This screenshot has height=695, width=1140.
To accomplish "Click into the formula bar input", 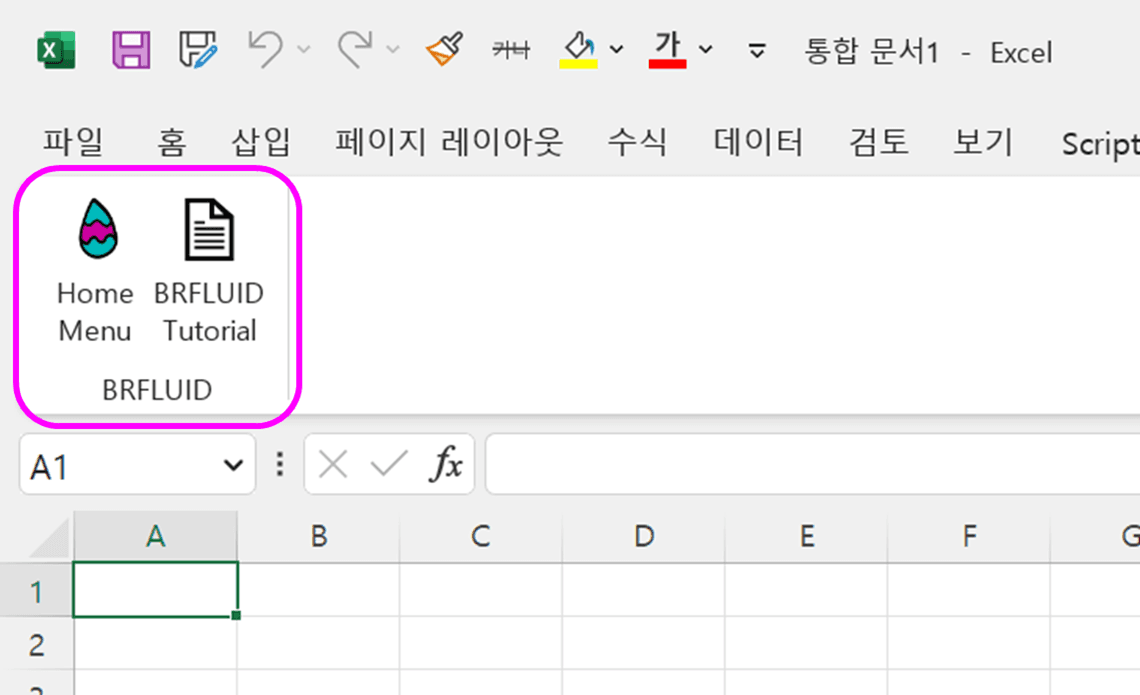I will pyautogui.click(x=813, y=465).
